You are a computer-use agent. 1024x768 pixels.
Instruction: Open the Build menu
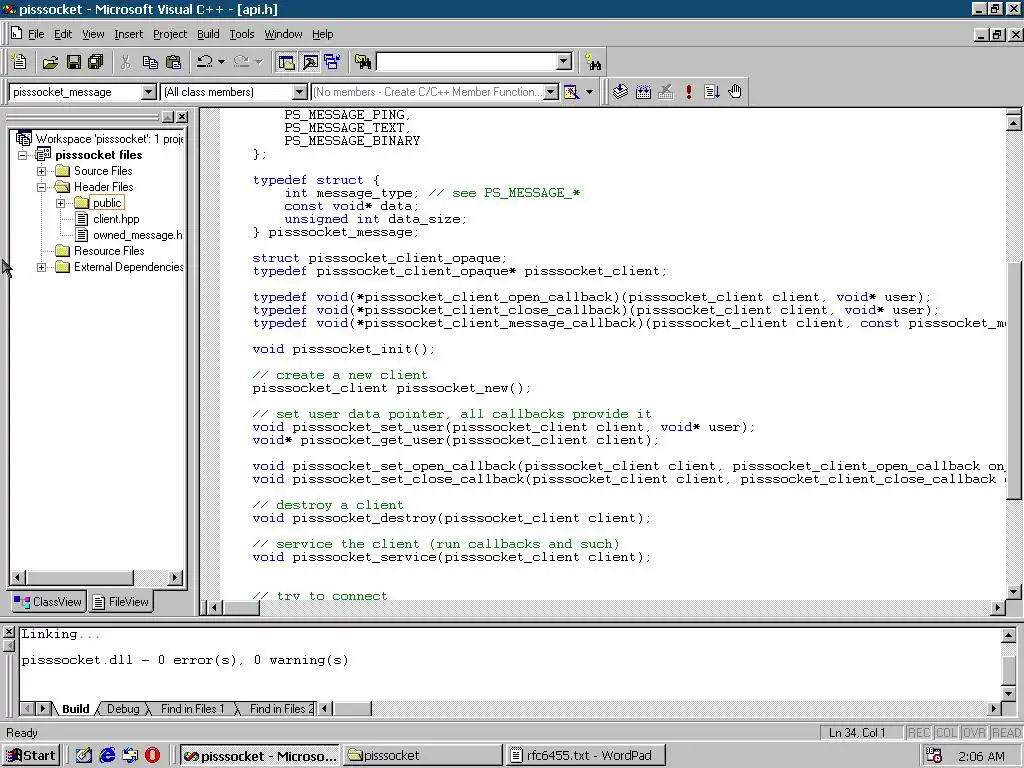tap(208, 34)
